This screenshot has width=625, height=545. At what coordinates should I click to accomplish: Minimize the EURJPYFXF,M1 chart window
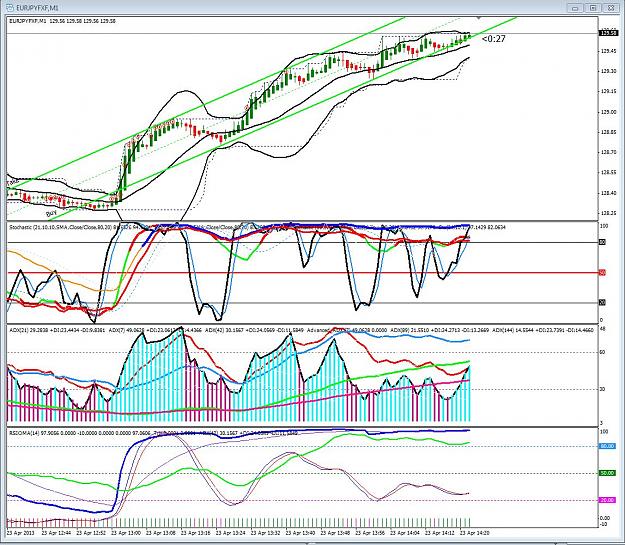[575, 8]
